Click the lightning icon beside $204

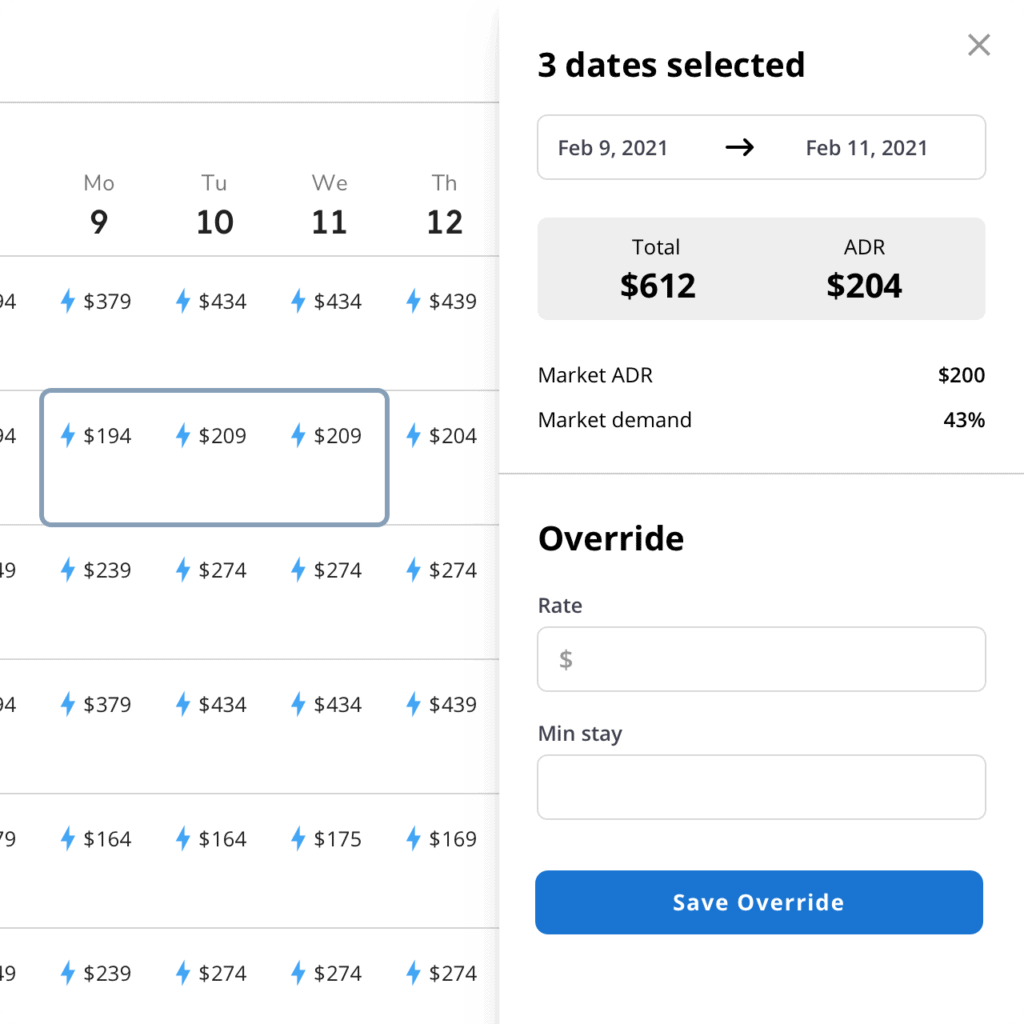coord(413,435)
